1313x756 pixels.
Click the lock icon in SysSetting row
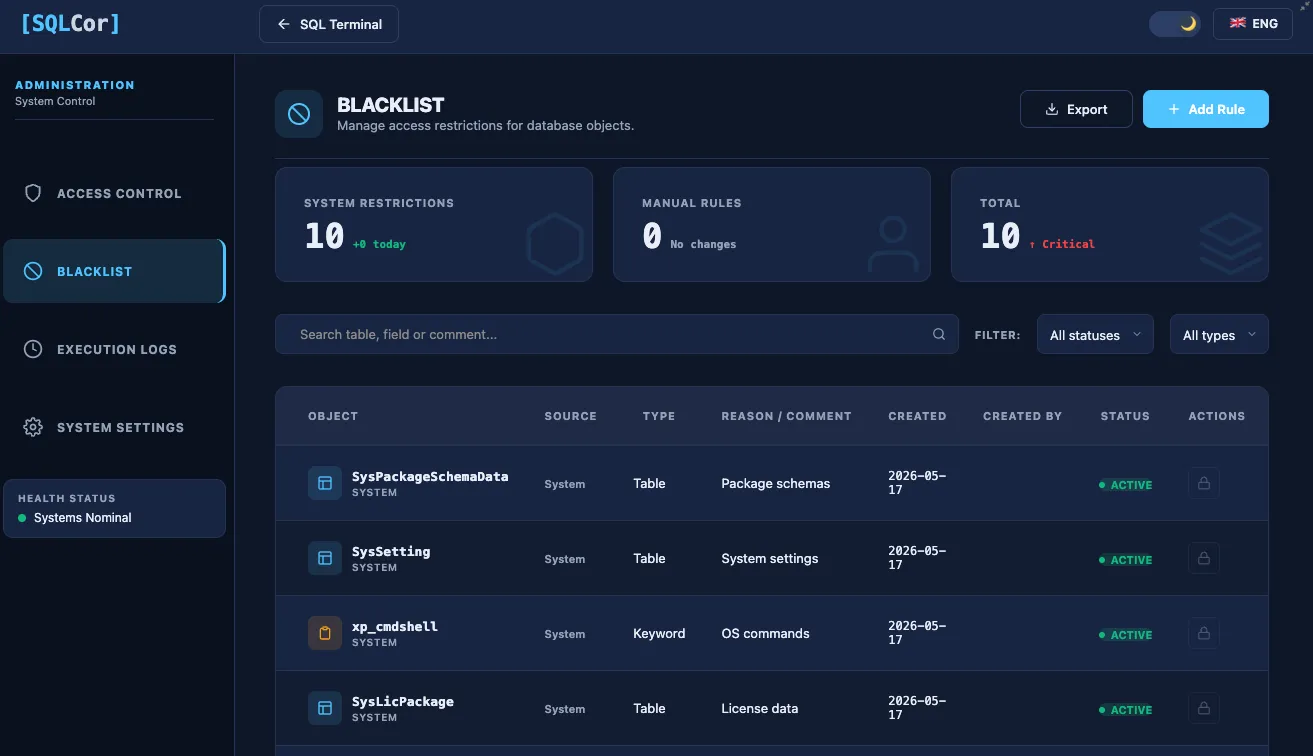point(1204,558)
